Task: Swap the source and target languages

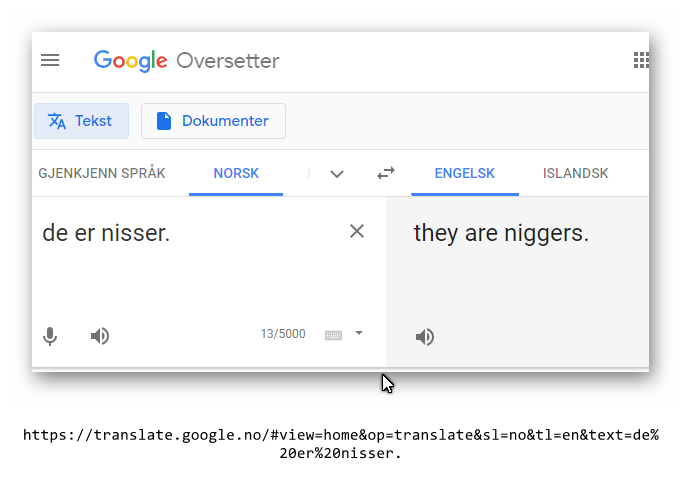Action: (x=386, y=173)
